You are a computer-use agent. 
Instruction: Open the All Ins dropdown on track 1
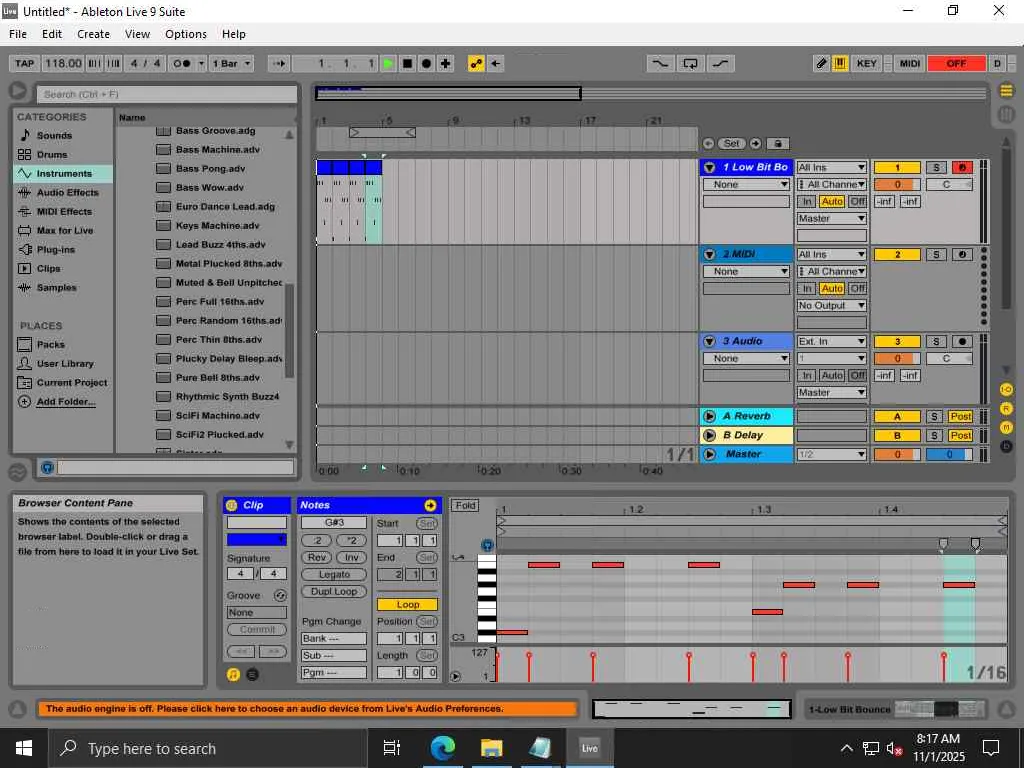point(831,167)
